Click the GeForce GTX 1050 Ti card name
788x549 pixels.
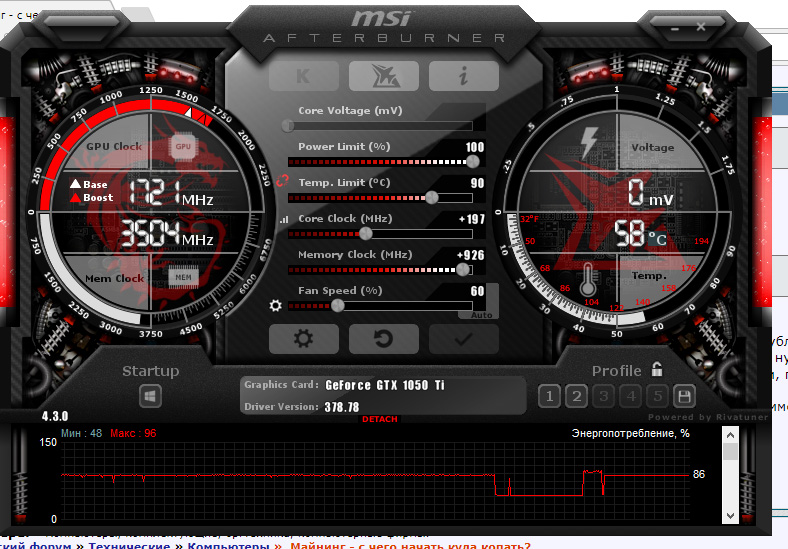[385, 385]
